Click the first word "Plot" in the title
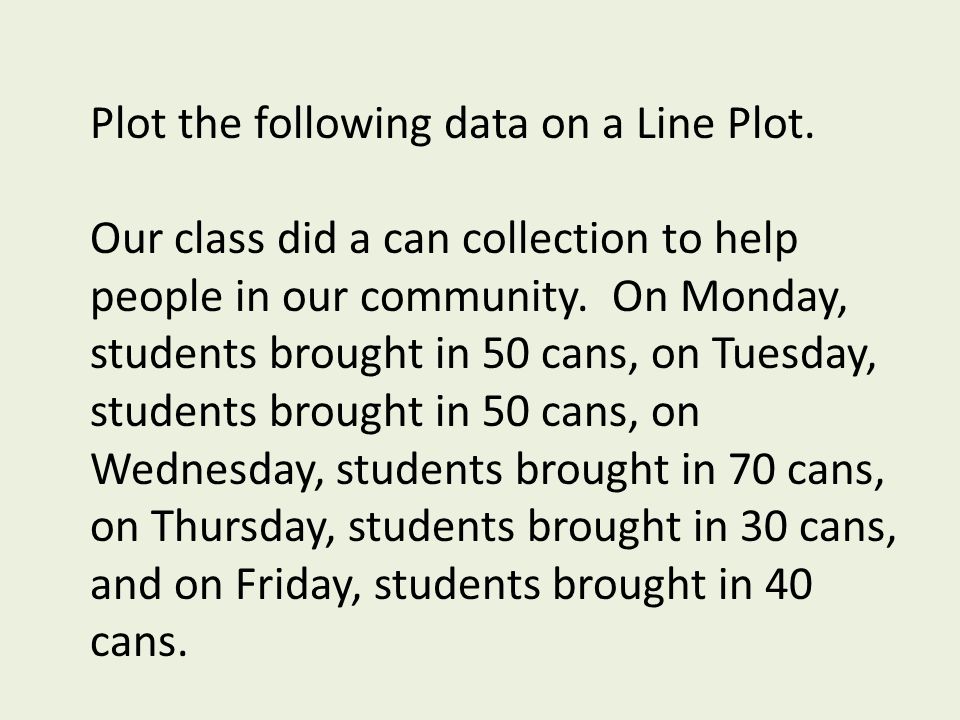 (128, 123)
